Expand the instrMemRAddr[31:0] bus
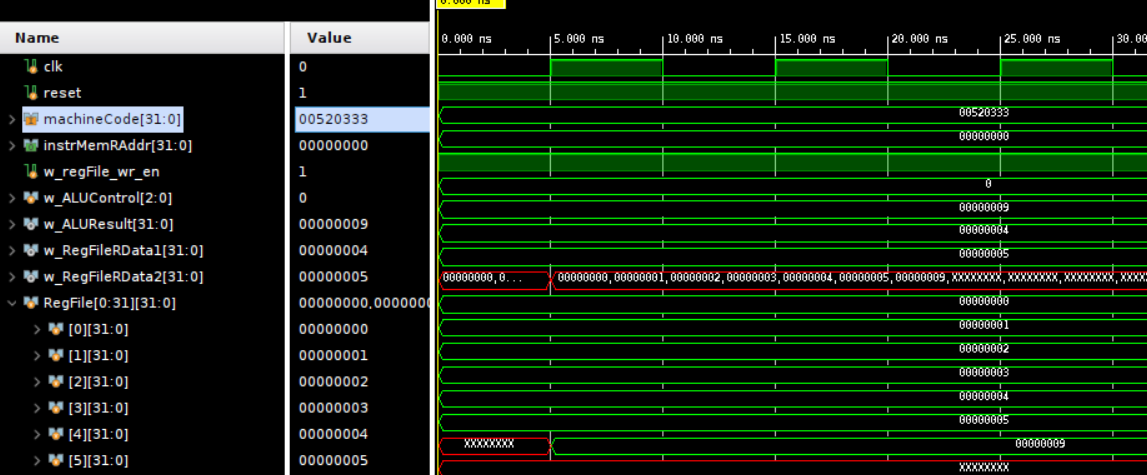Screen dimensions: 1147x475 click(11, 146)
